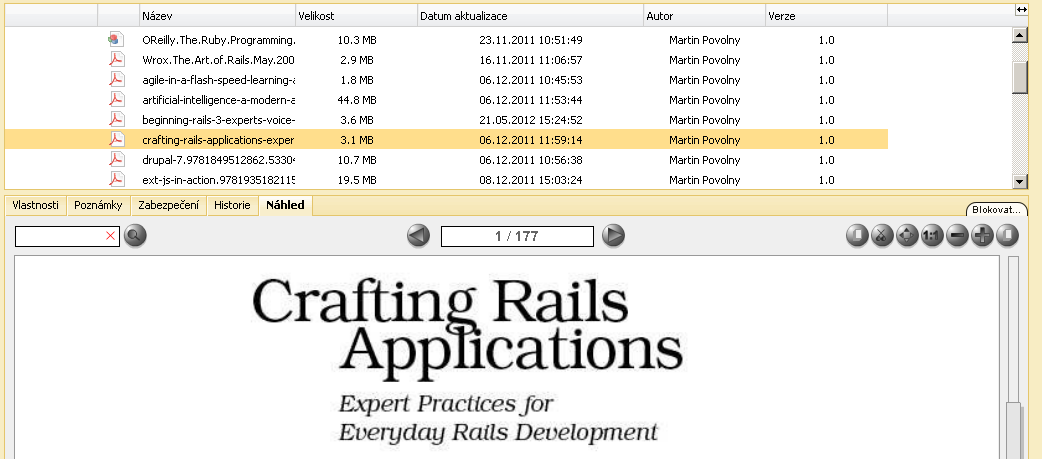
Task: Click the page icon right of the plus button
Action: click(x=1007, y=235)
